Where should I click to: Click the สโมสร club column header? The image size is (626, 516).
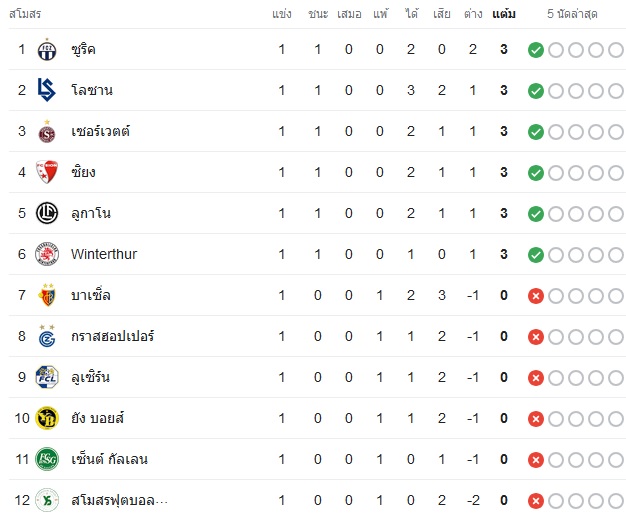point(25,14)
